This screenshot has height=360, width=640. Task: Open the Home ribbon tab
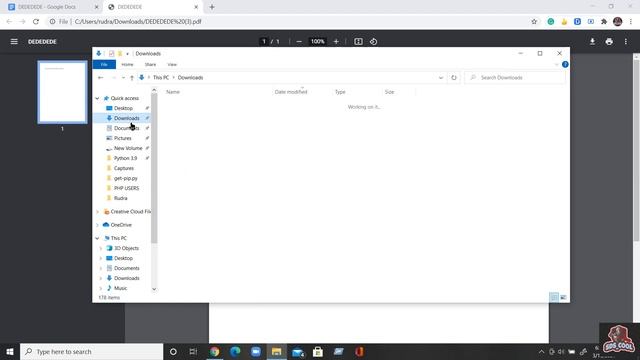pos(127,64)
